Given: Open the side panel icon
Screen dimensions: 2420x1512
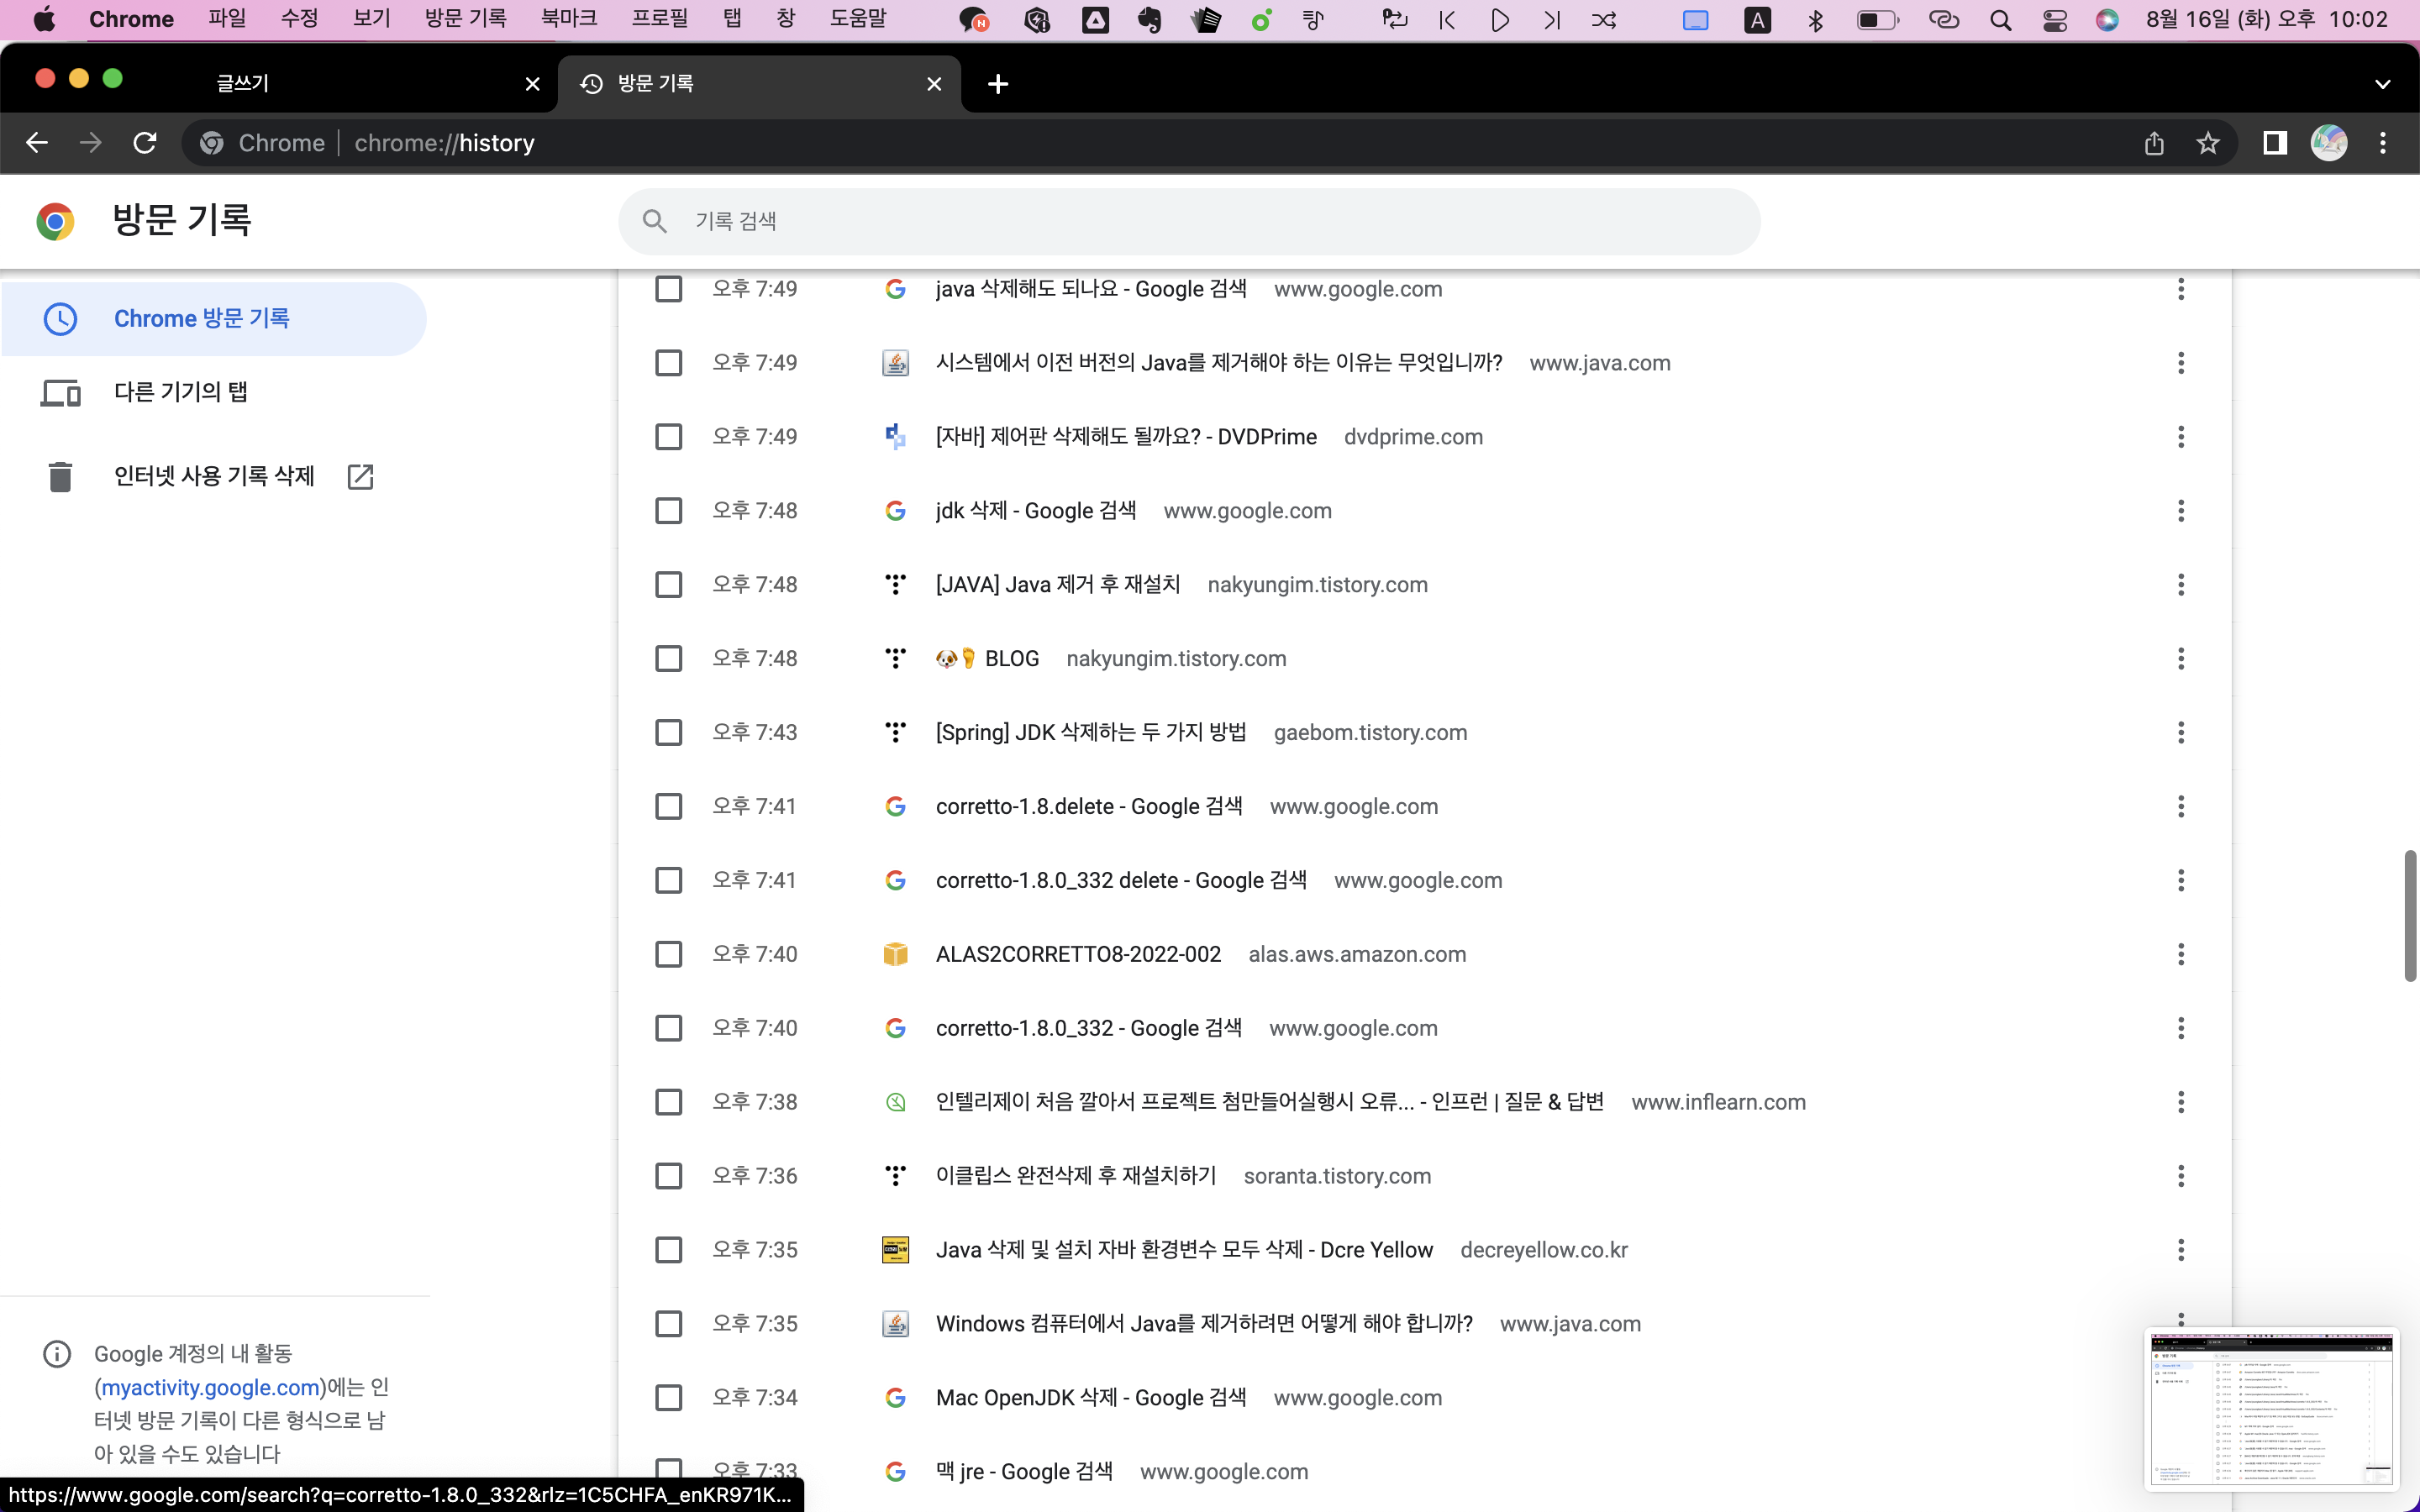Looking at the screenshot, I should click(x=2275, y=143).
